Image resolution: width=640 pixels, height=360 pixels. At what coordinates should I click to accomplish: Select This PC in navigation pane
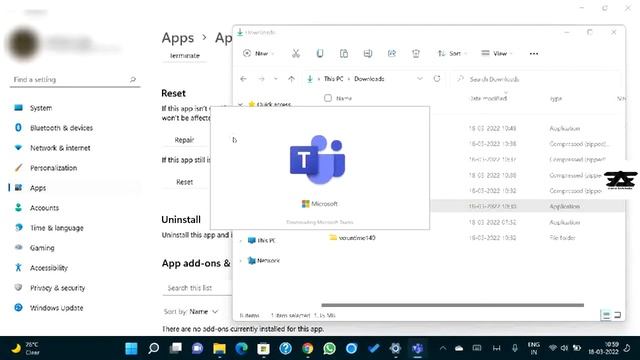click(x=262, y=240)
